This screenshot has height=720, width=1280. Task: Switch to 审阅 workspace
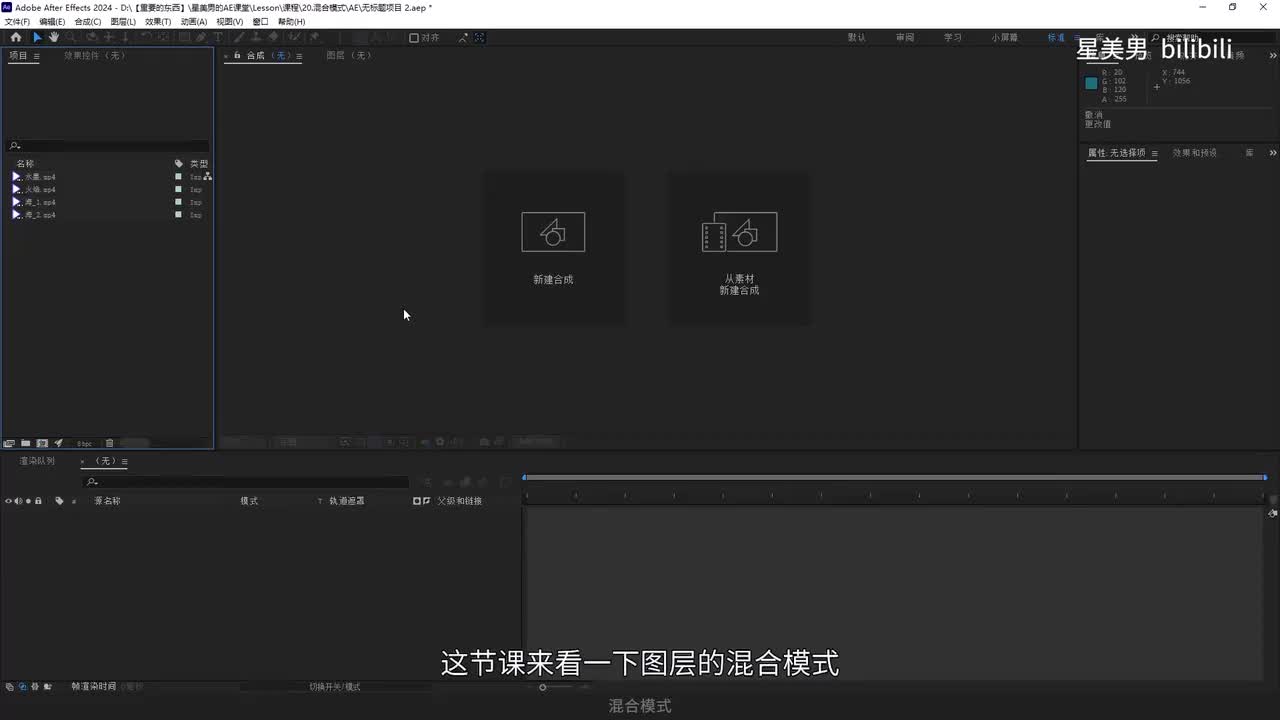pos(905,38)
